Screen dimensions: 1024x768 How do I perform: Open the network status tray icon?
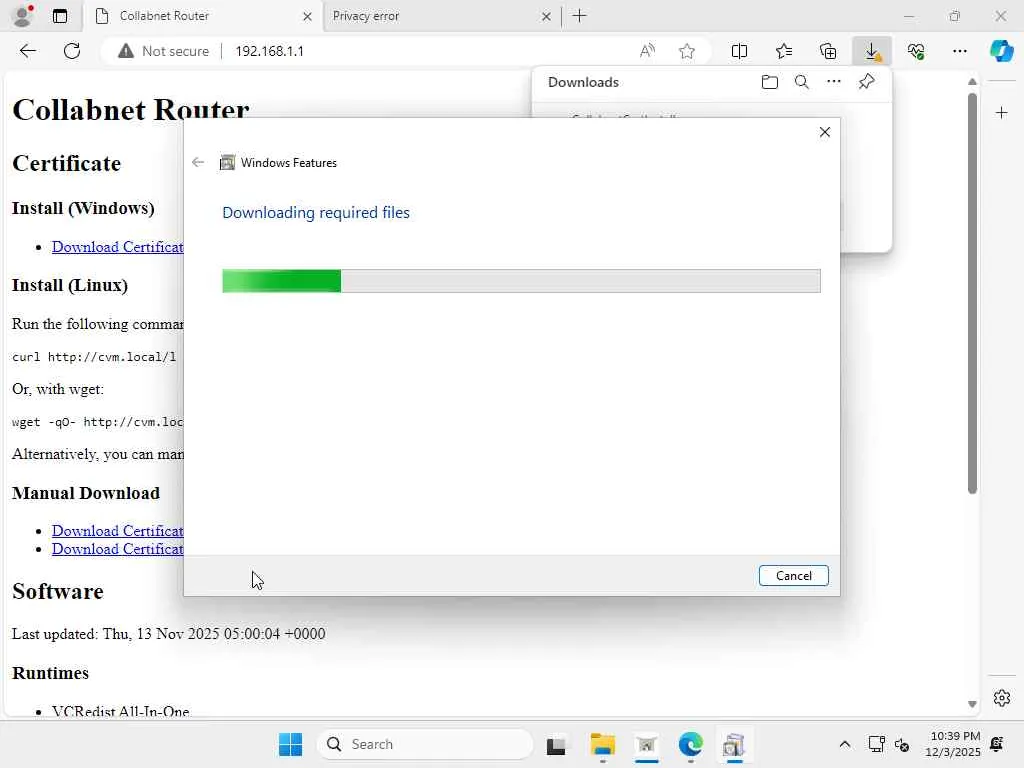pos(876,744)
